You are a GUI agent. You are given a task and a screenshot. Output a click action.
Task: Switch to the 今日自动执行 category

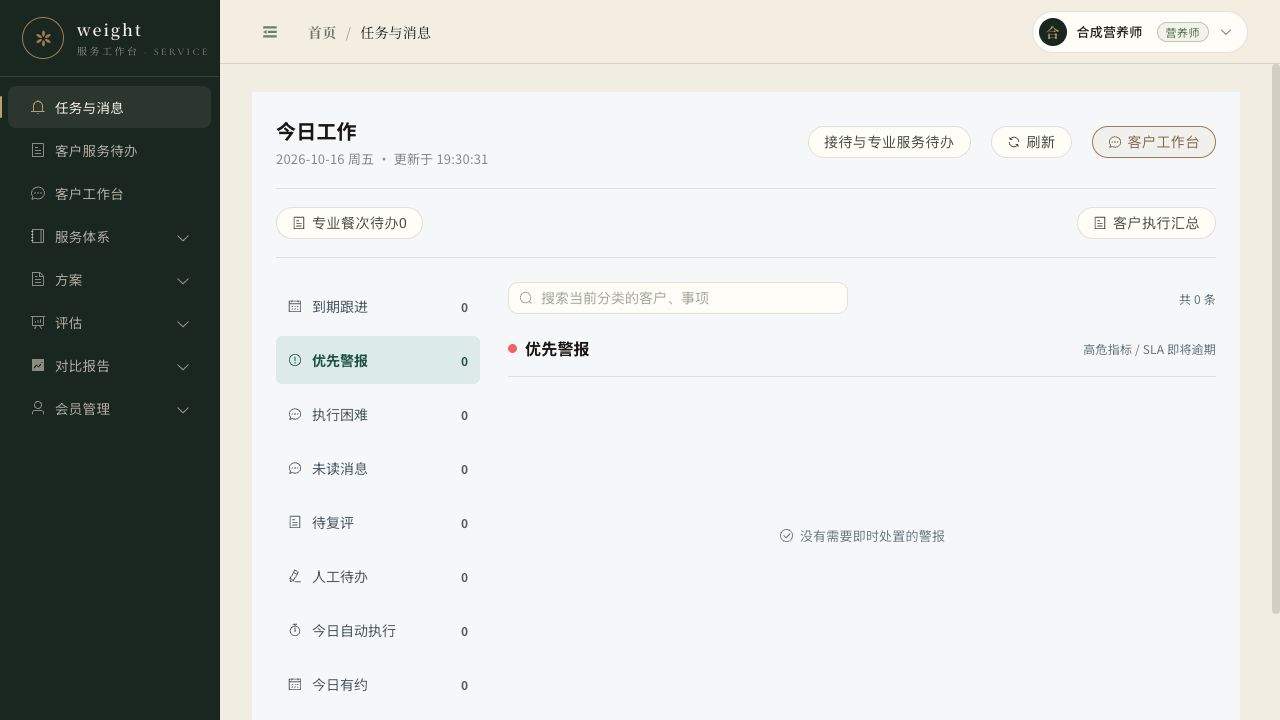coord(378,631)
